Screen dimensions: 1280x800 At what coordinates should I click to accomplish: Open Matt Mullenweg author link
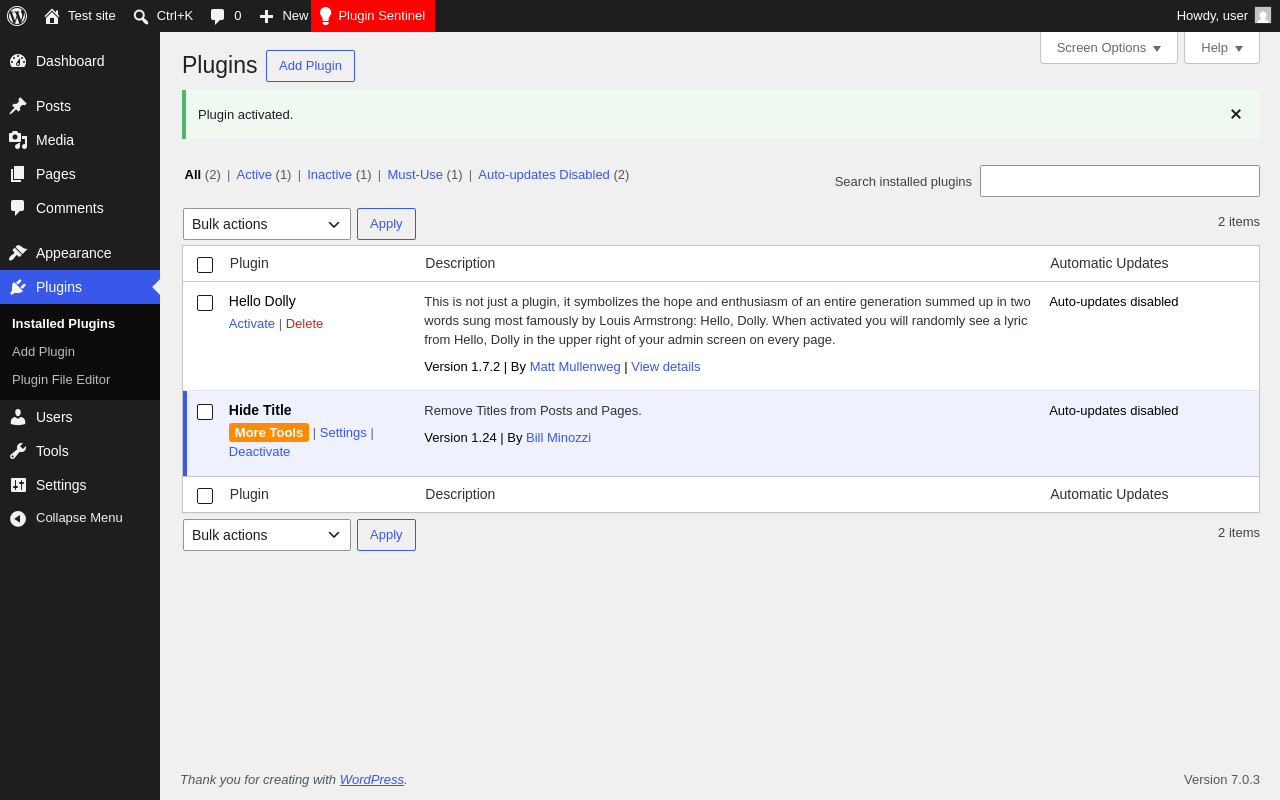pos(575,366)
